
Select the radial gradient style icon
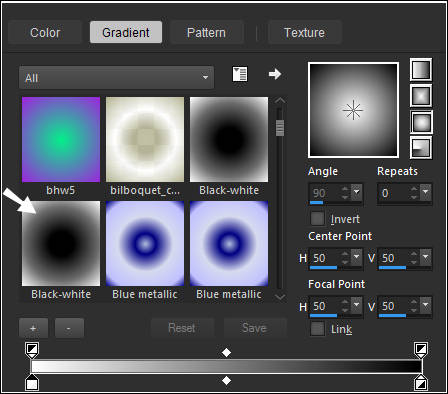(421, 148)
